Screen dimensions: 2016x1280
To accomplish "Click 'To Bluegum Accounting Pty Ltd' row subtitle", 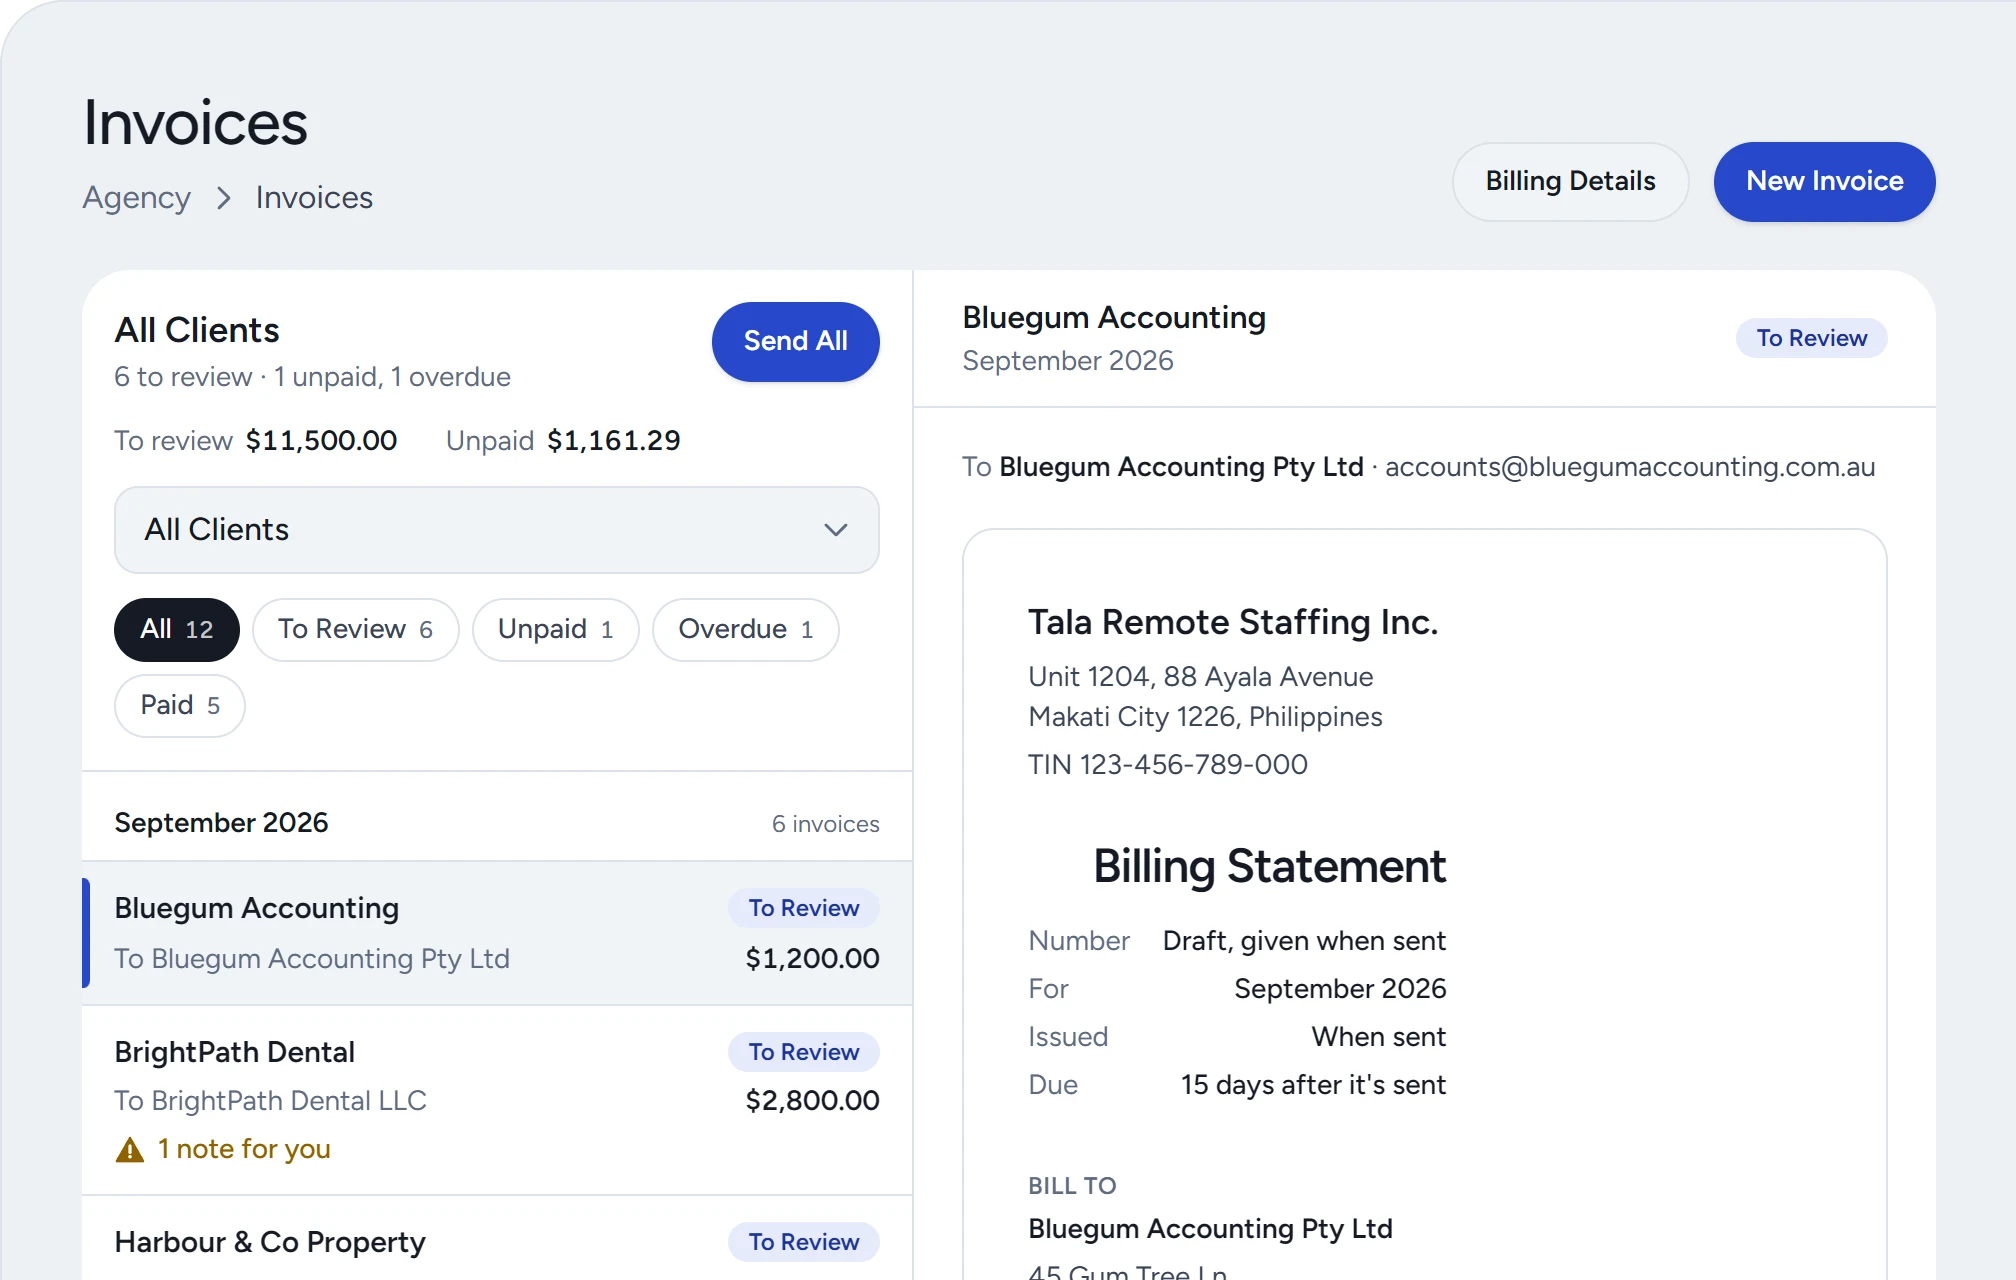I will point(312,959).
